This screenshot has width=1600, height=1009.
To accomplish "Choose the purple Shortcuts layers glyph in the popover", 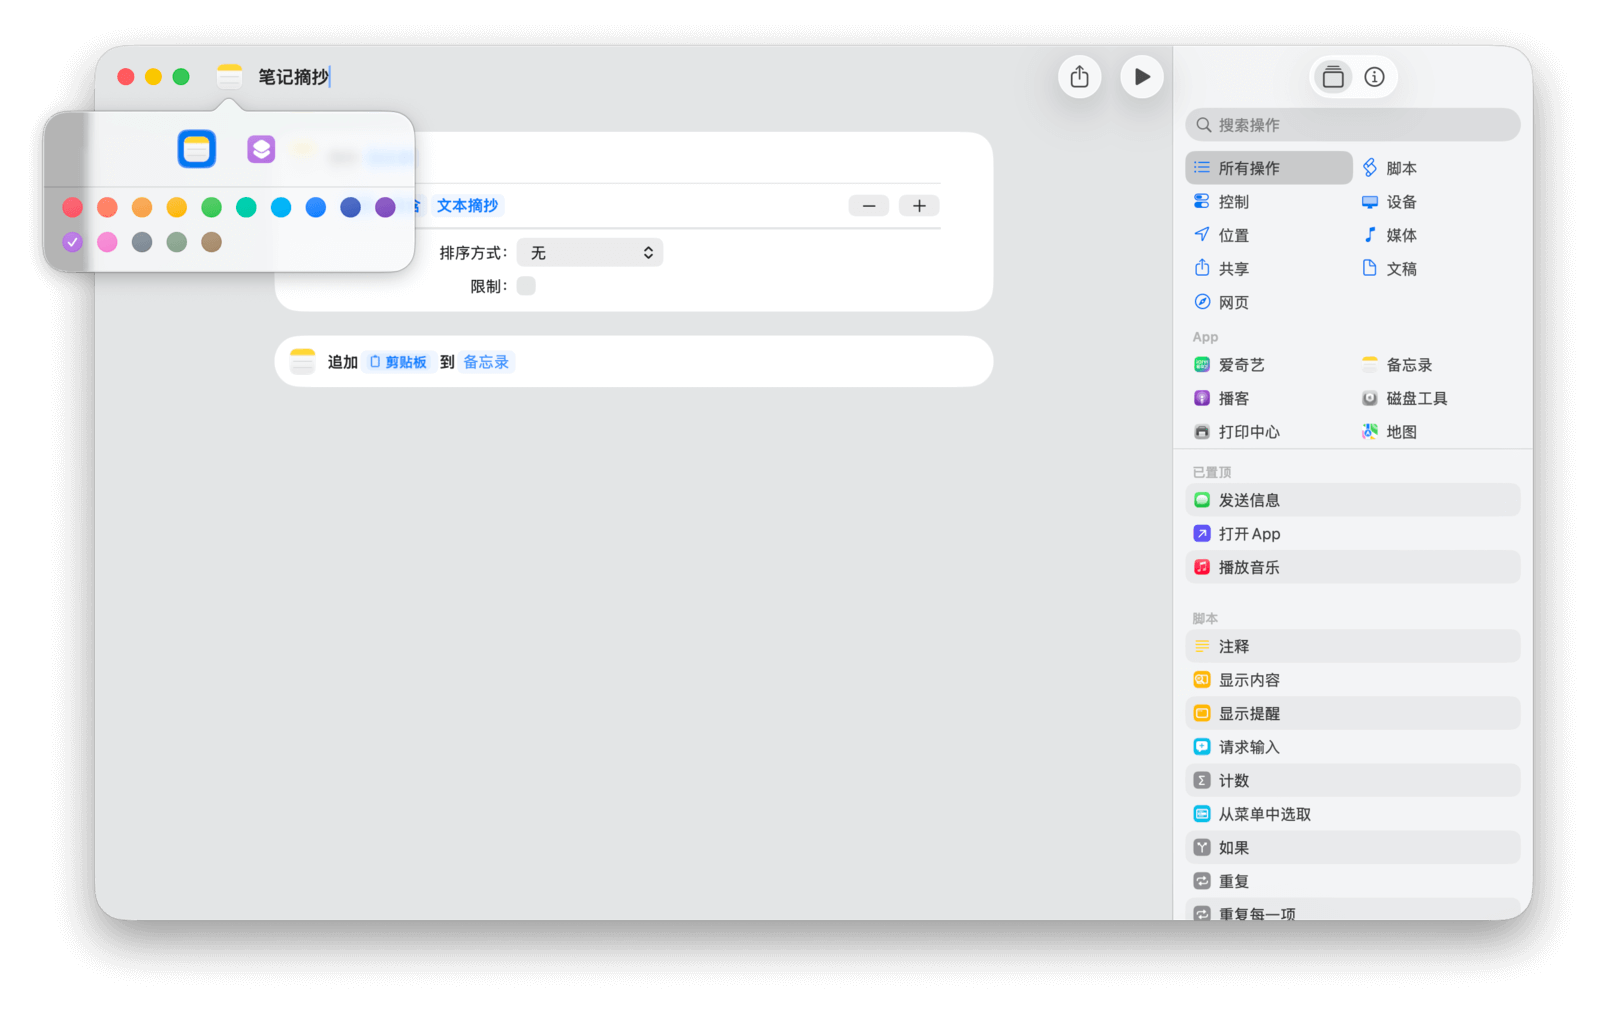I will click(x=261, y=149).
